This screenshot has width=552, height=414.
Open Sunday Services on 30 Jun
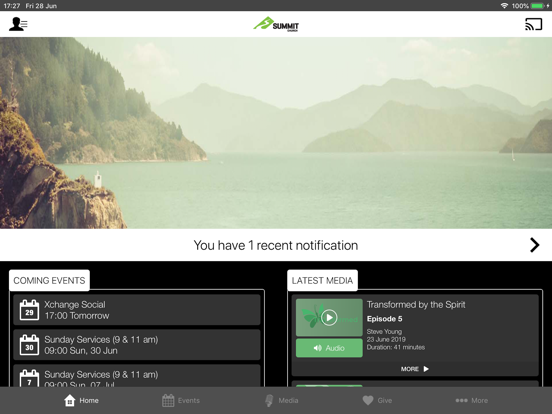137,345
